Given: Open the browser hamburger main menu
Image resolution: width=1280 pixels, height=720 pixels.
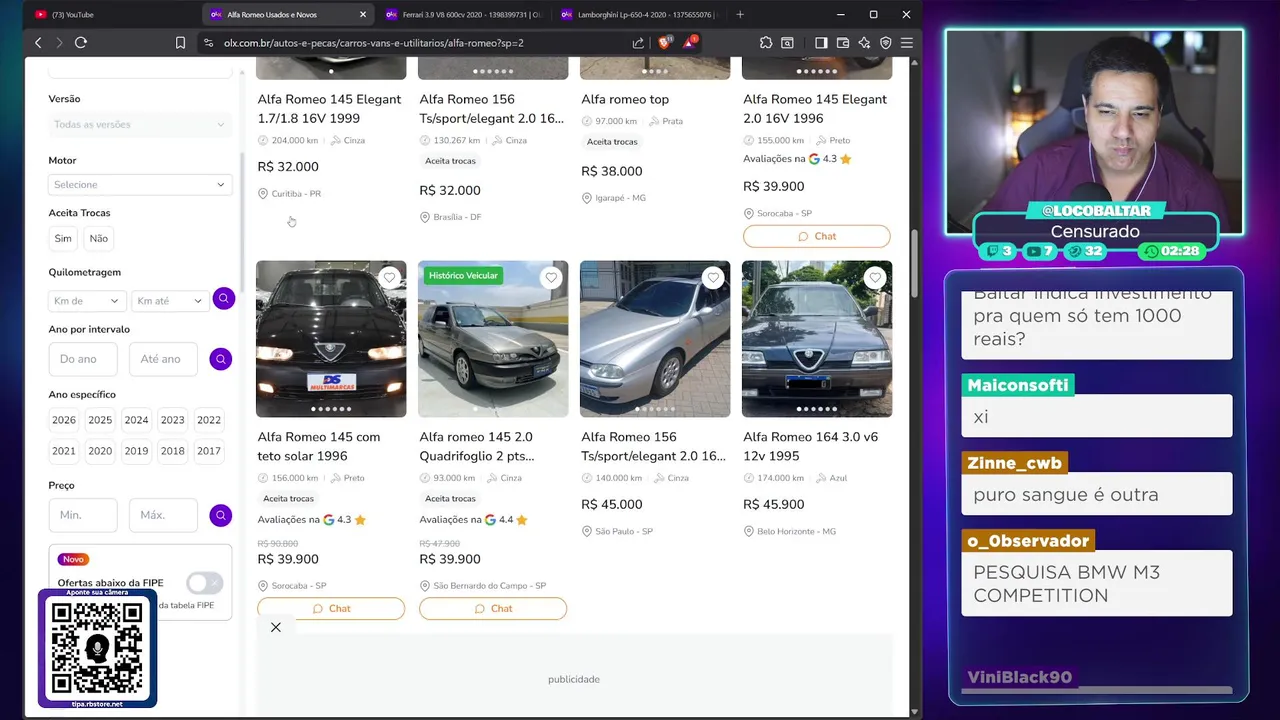Looking at the screenshot, I should [907, 43].
